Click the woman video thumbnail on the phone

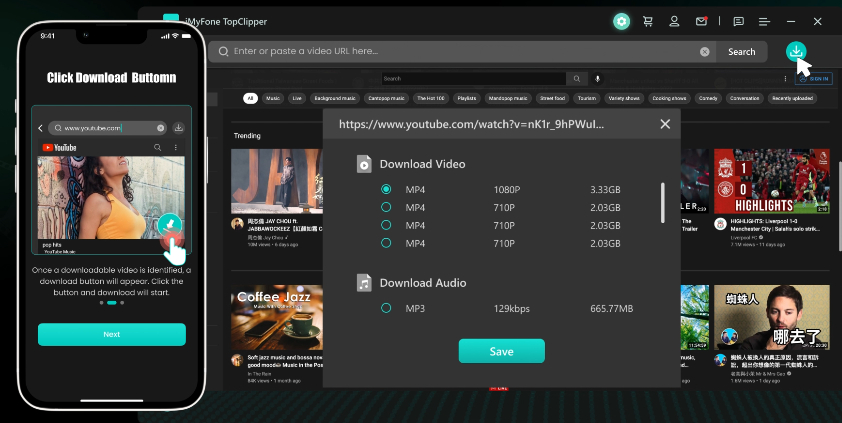(111, 198)
